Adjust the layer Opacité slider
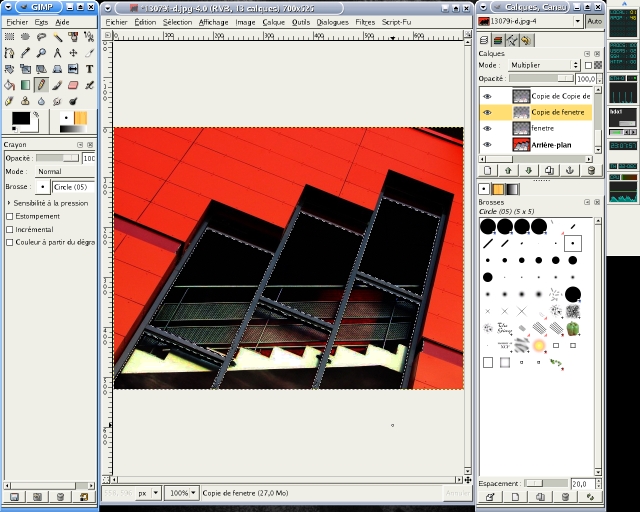This screenshot has width=640, height=512. click(541, 78)
